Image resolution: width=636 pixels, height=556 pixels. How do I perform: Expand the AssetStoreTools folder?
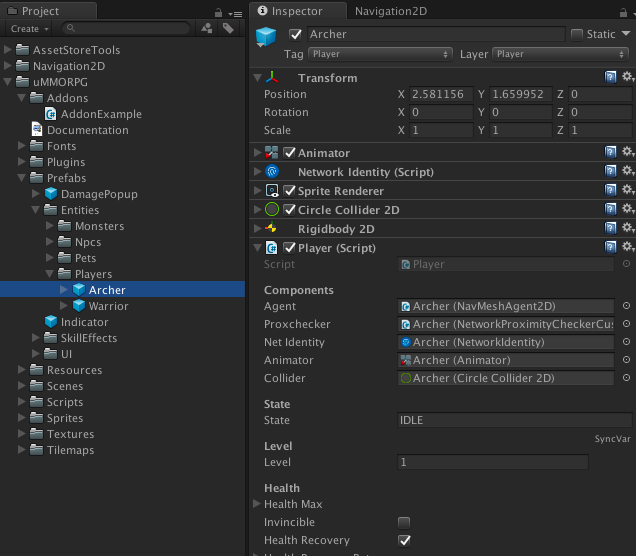[x=7, y=49]
